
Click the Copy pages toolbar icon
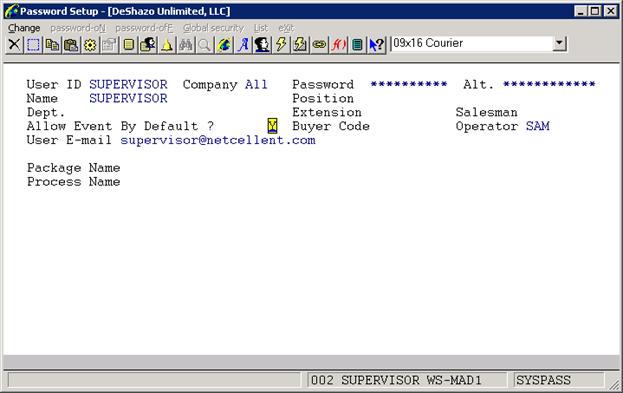52,45
